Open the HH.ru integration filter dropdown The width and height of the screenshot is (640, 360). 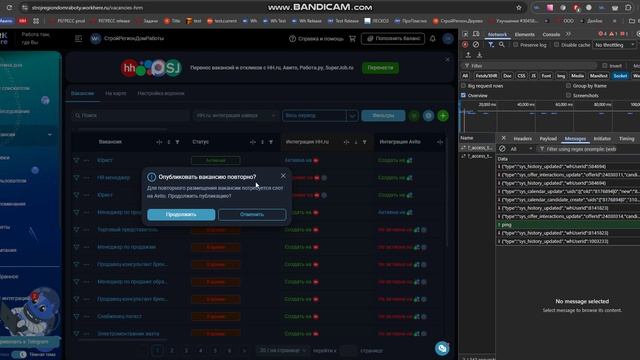(x=235, y=116)
